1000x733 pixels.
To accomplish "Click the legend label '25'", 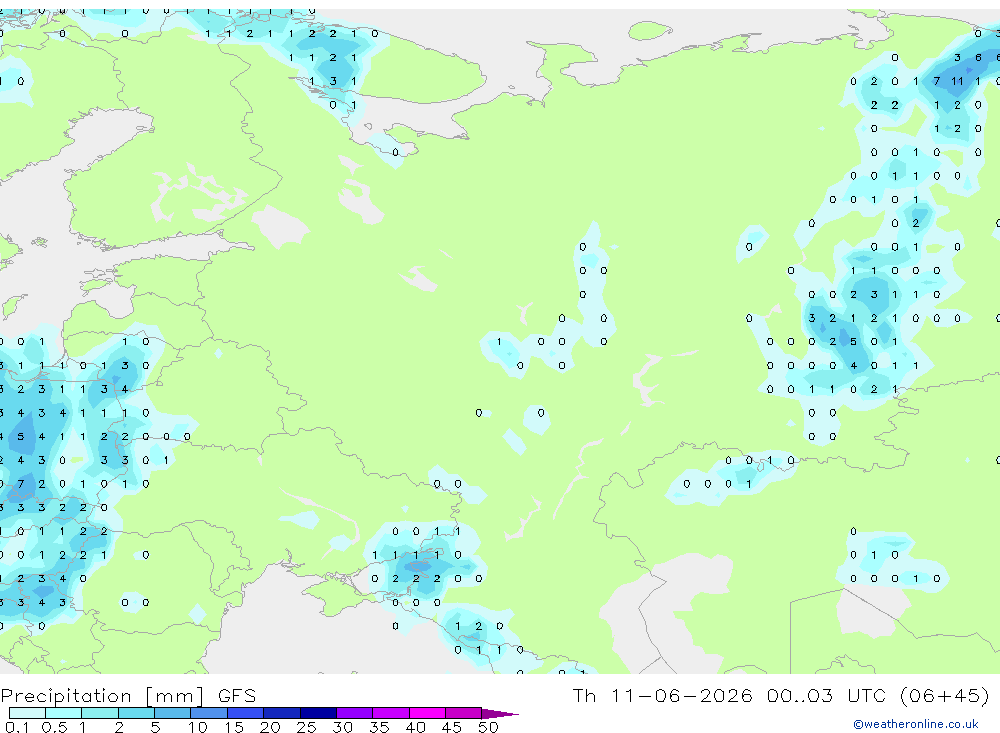I will [306, 727].
